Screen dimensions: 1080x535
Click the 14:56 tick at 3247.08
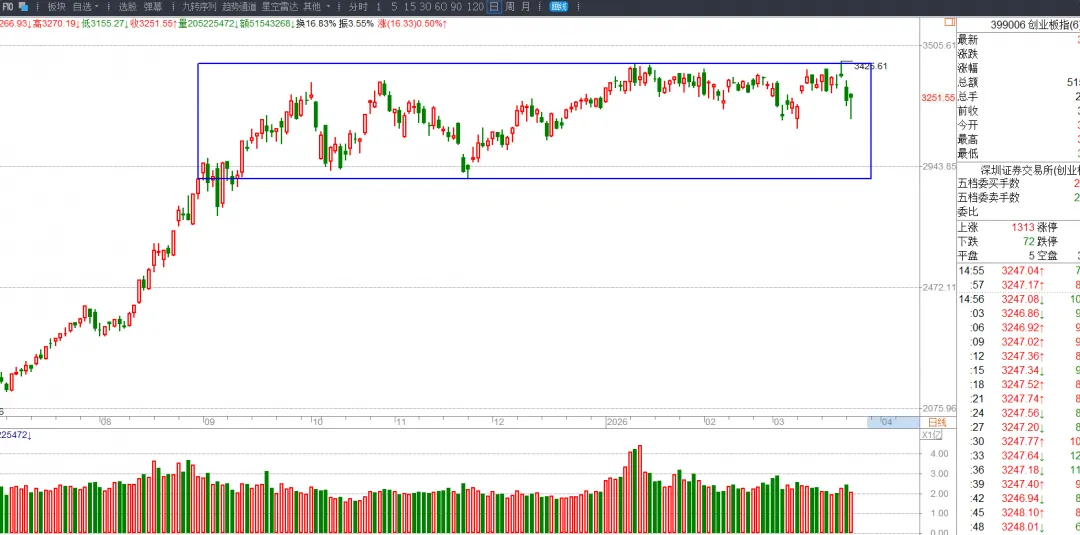1019,300
